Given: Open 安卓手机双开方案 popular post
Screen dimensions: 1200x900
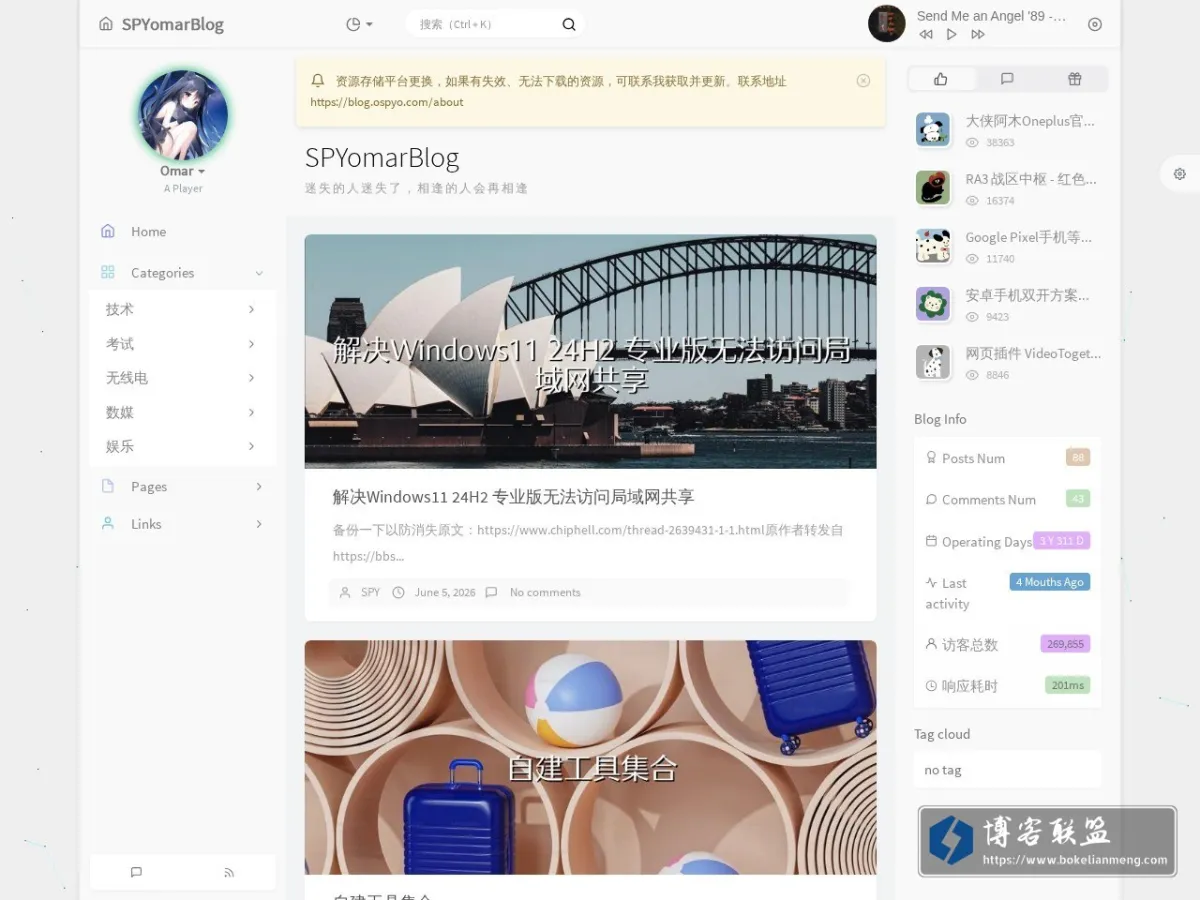Looking at the screenshot, I should (x=1027, y=295).
